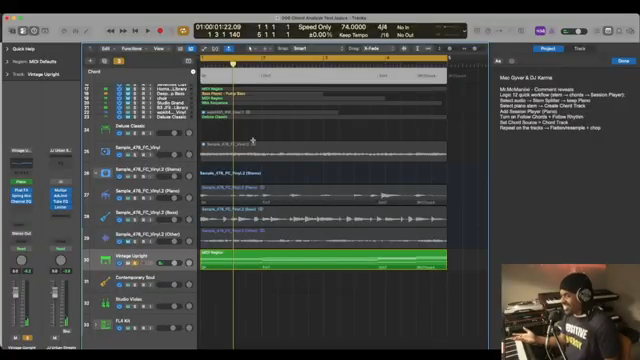Open the pointer tool menu

pyautogui.click(x=252, y=49)
